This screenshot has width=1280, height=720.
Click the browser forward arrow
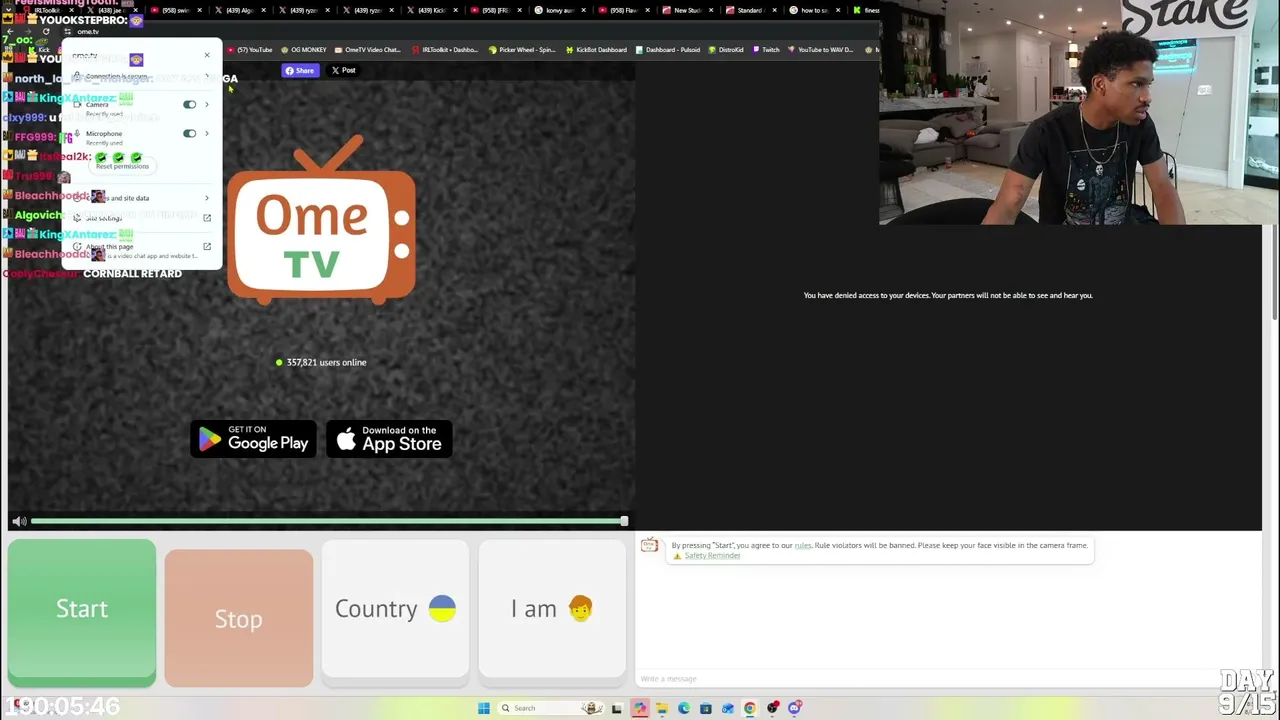[x=30, y=32]
